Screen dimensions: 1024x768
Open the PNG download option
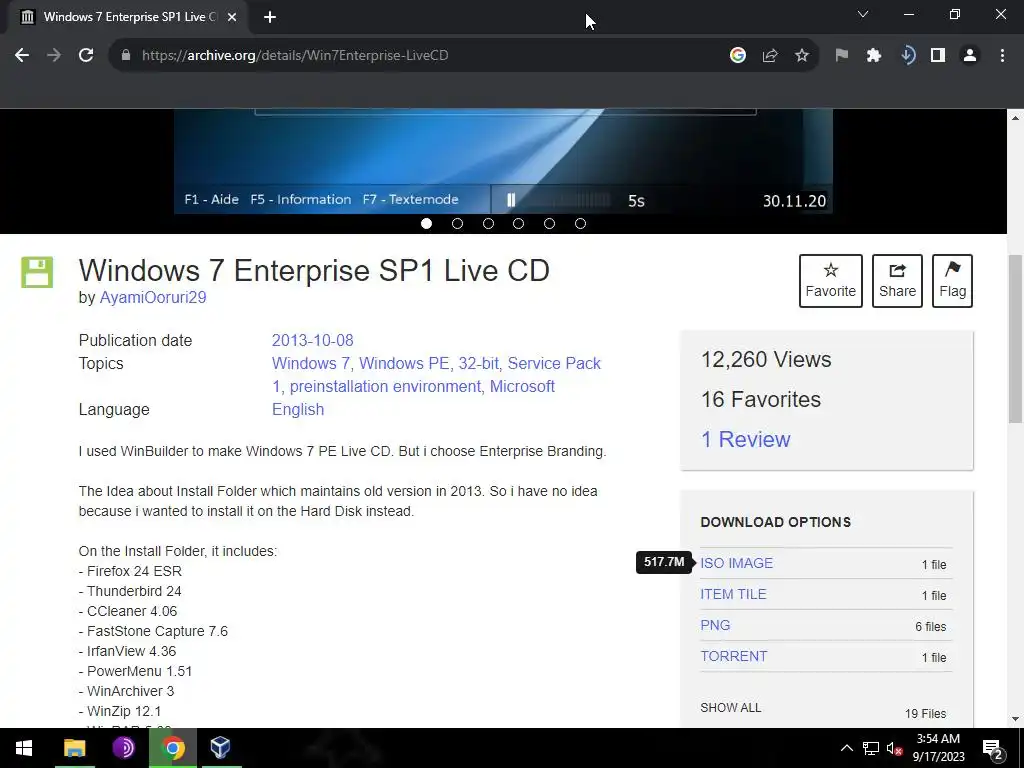[x=715, y=625]
